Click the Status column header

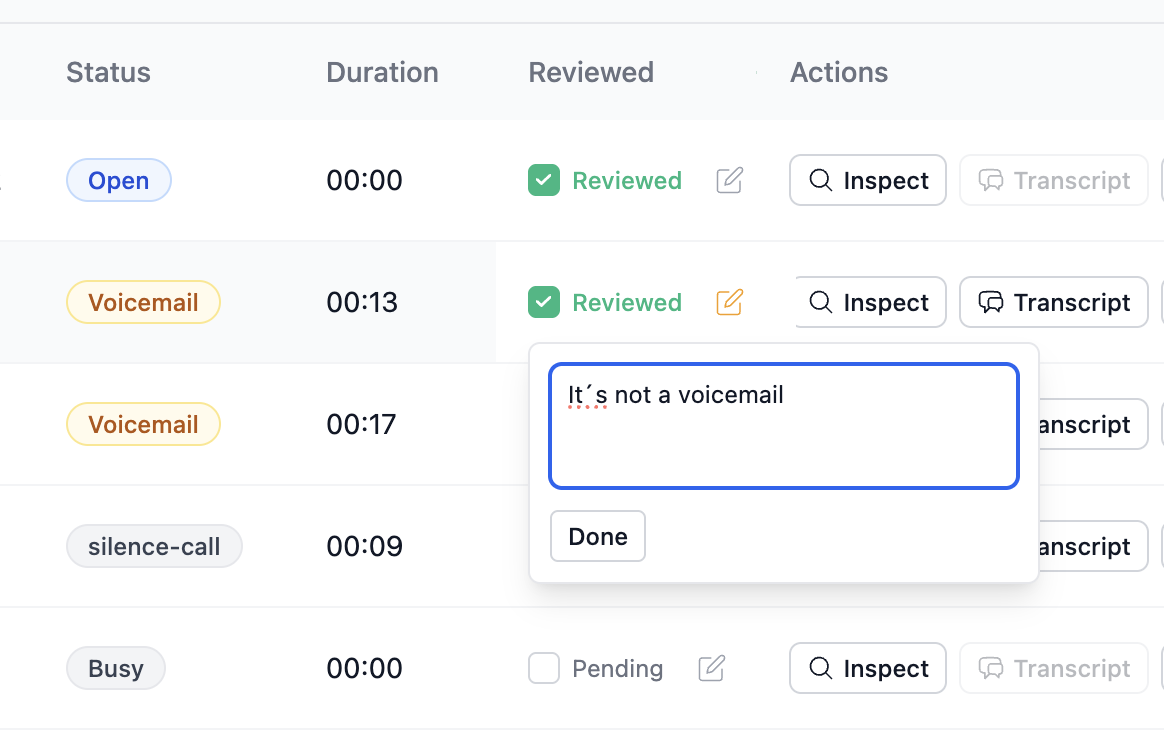(108, 73)
